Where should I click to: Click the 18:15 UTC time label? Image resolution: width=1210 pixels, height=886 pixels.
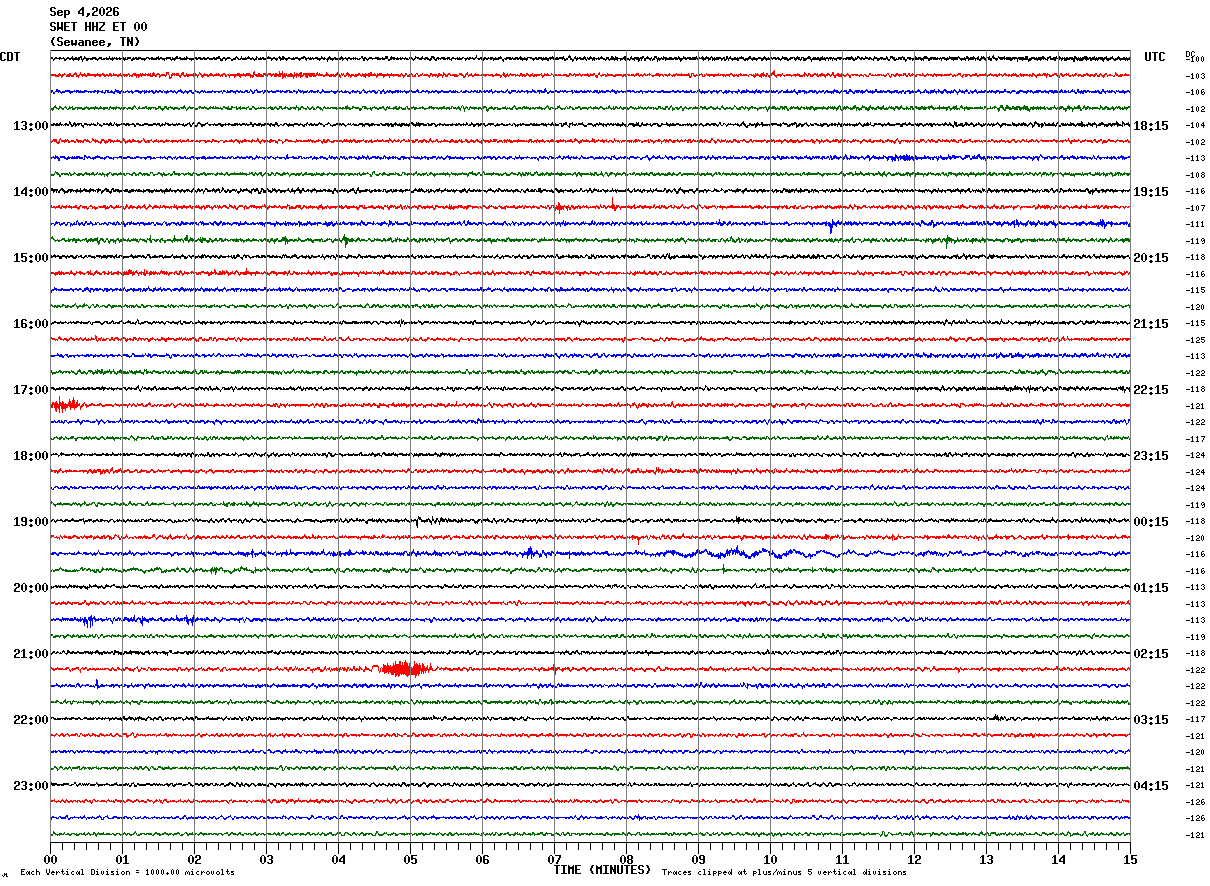pyautogui.click(x=1150, y=126)
